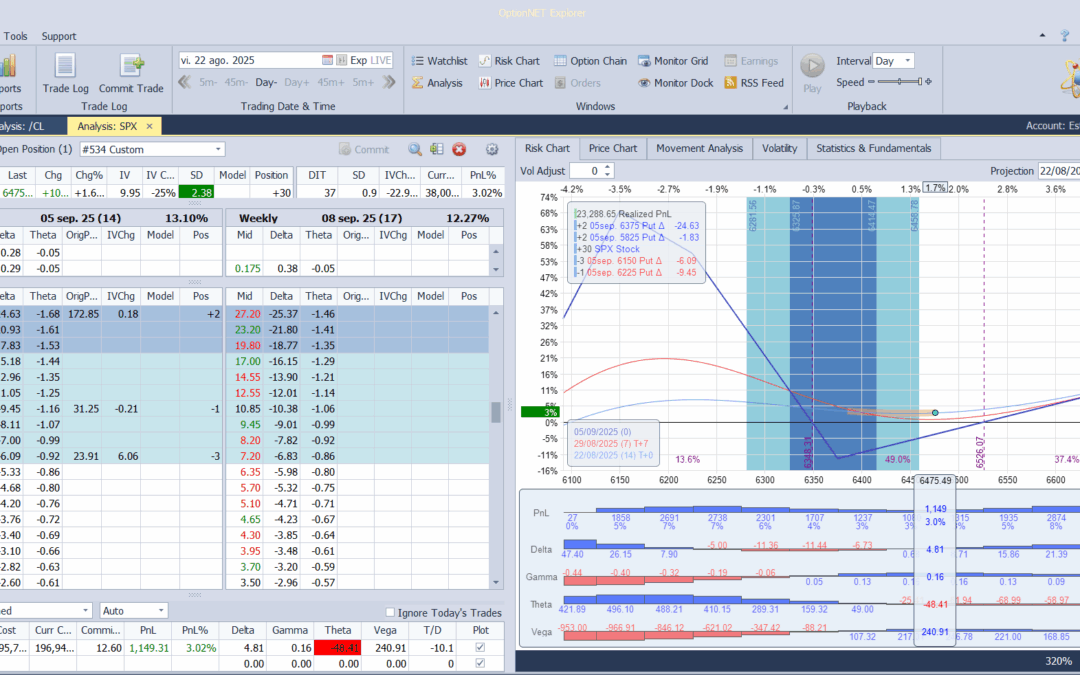The image size is (1080, 675).
Task: Expand the Auto dropdown
Action: (161, 610)
